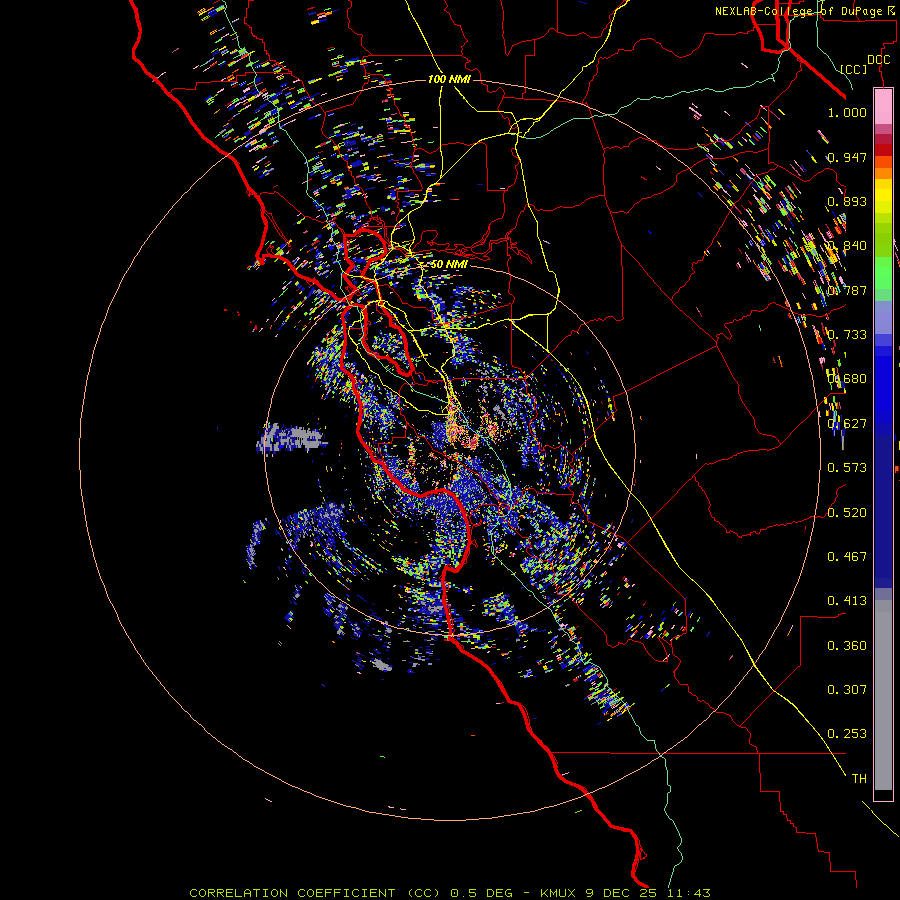Select the 0.893 scale value
This screenshot has width=900, height=900.
847,201
